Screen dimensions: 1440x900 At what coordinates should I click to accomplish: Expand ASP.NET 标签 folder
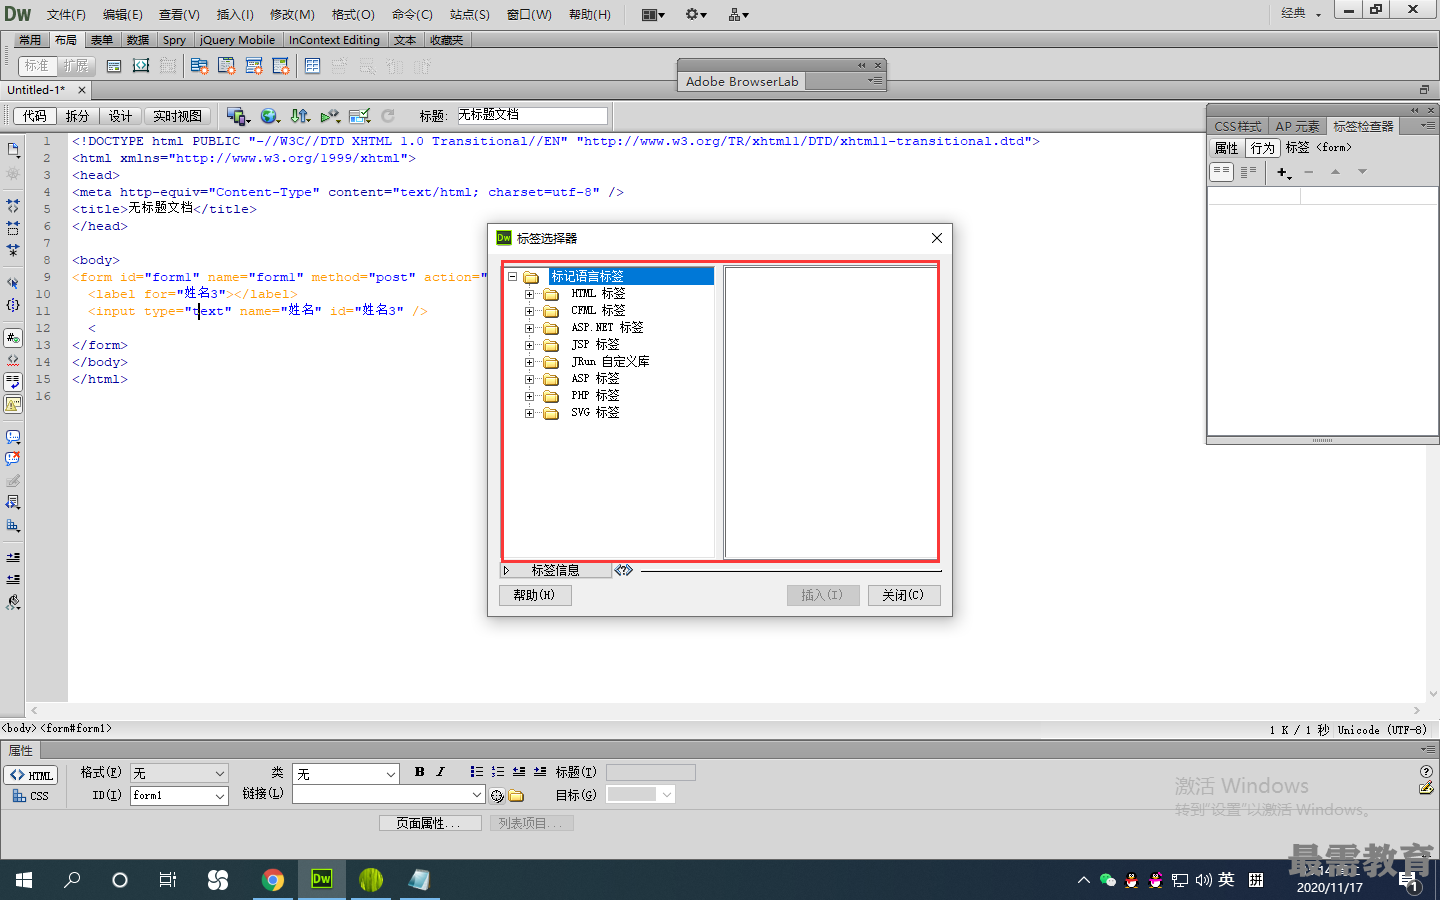530,328
